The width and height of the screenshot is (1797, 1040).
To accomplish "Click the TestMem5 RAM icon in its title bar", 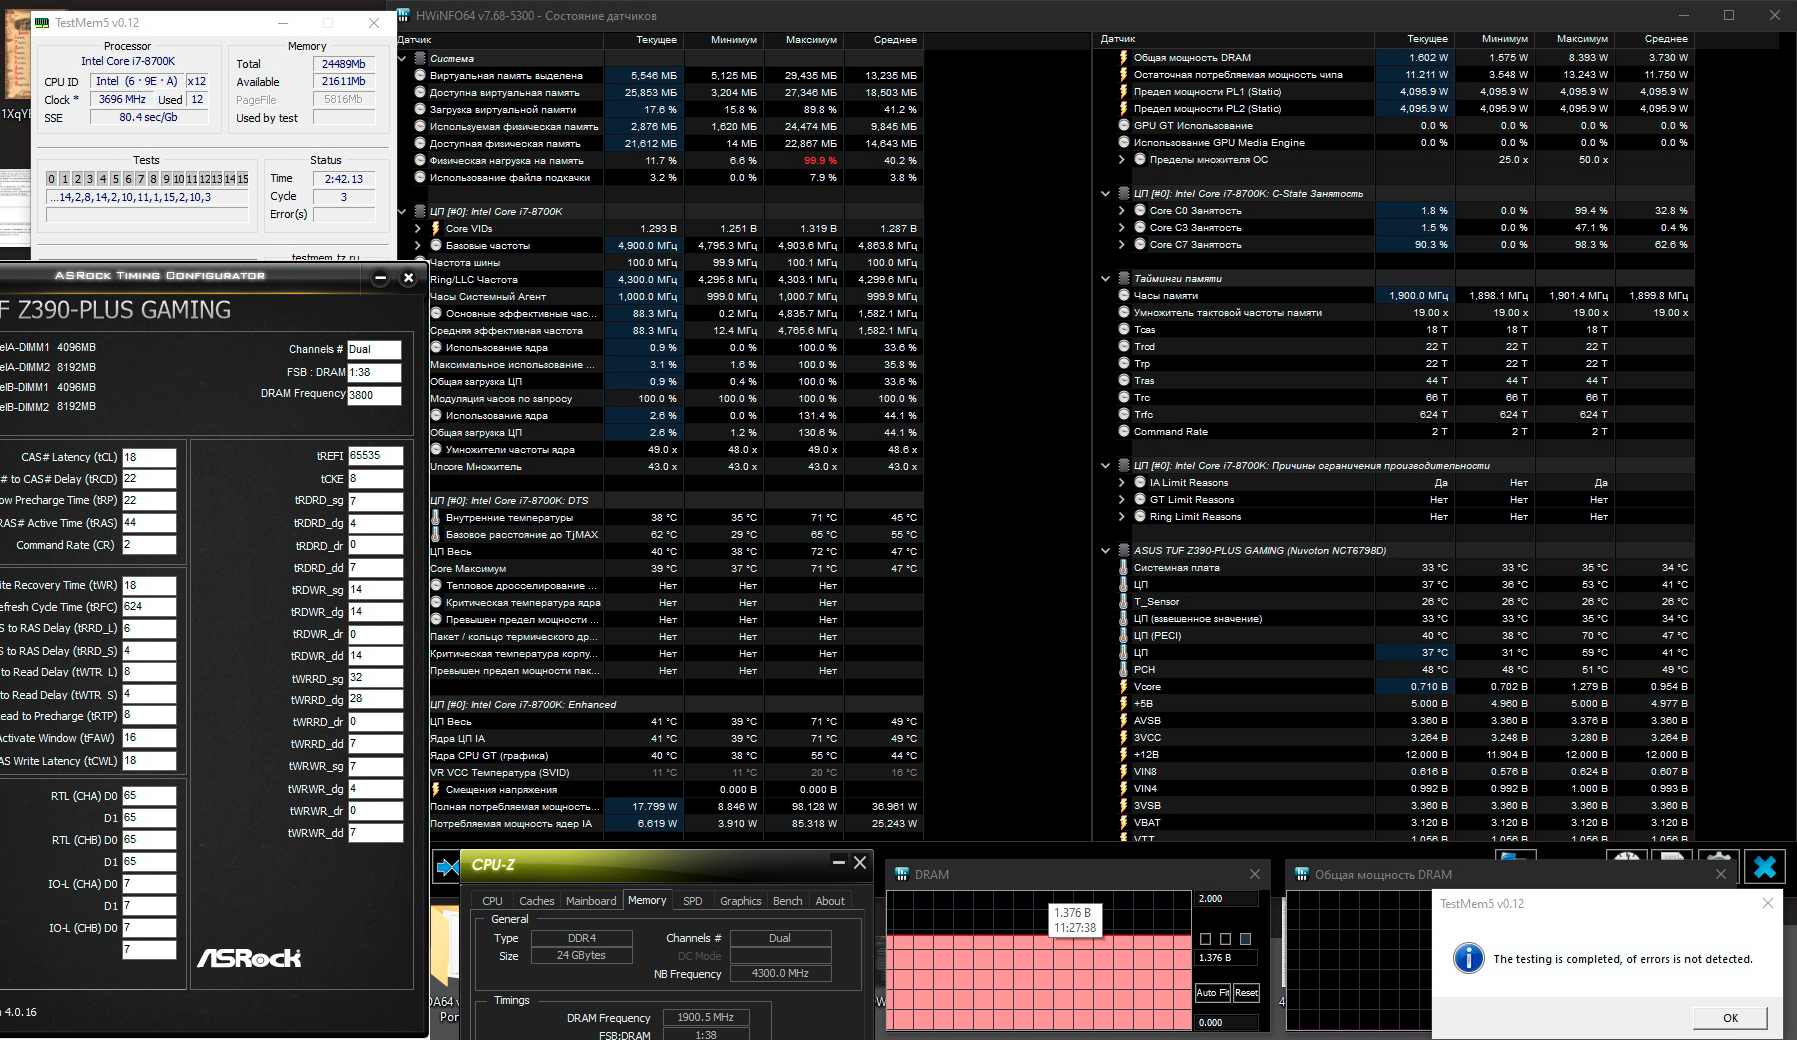I will 41,22.
